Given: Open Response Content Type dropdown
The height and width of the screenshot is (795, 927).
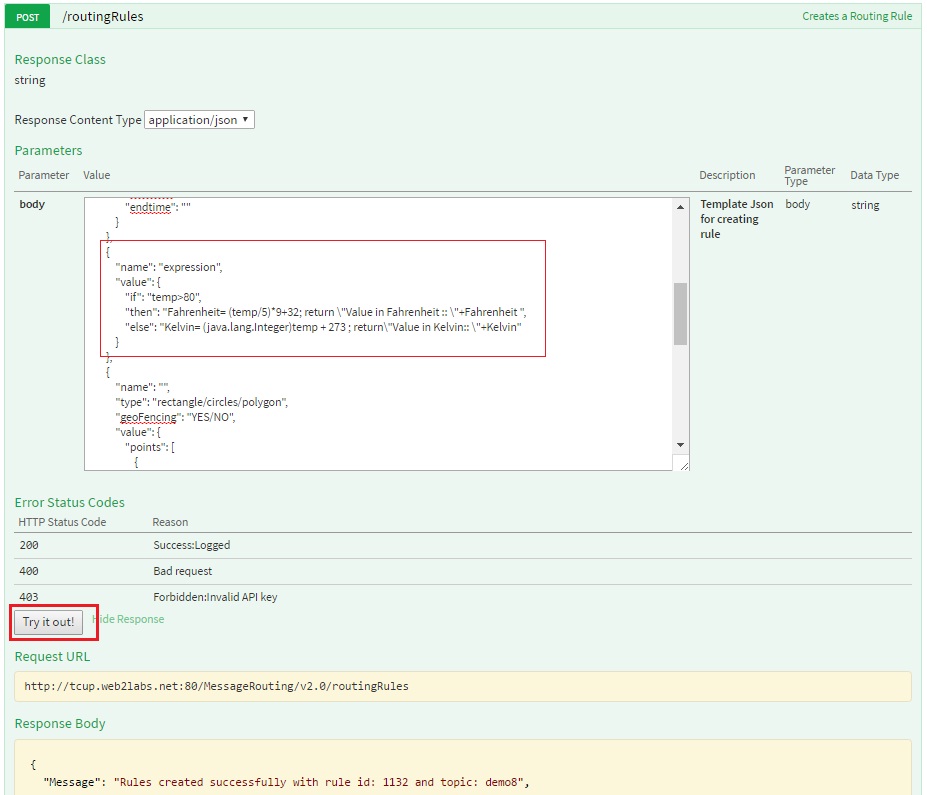Looking at the screenshot, I should pyautogui.click(x=199, y=120).
